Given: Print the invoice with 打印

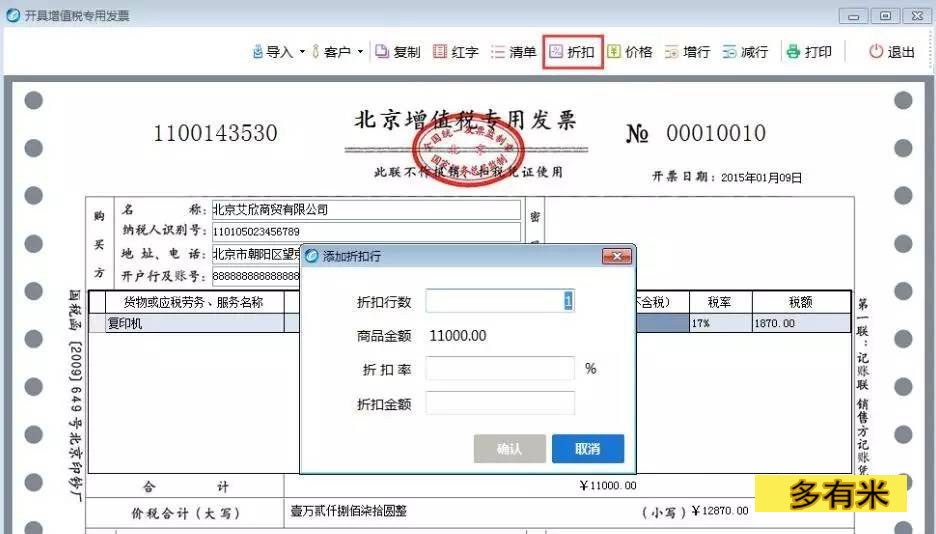Looking at the screenshot, I should 808,52.
